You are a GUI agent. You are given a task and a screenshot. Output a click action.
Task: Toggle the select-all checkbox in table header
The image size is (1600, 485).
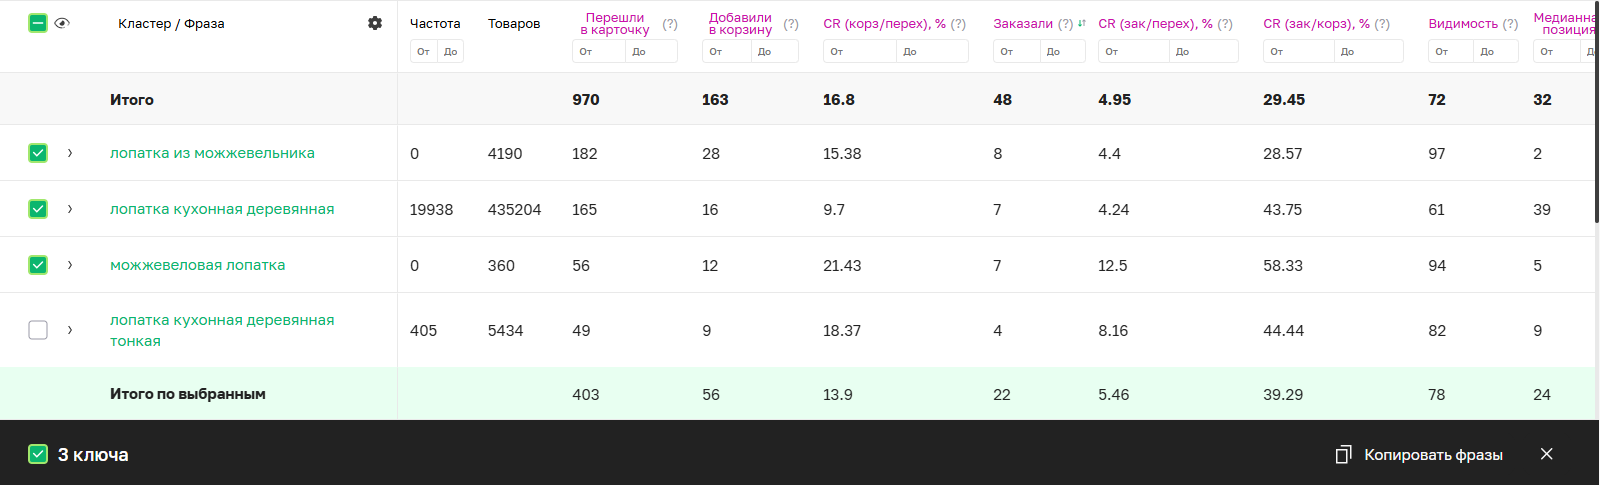(38, 23)
